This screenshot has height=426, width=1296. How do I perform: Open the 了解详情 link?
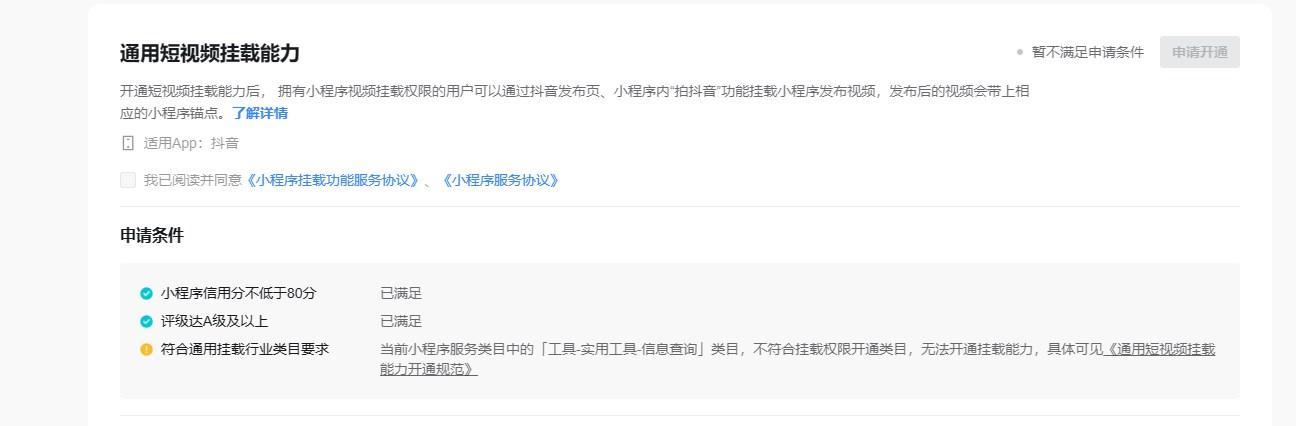point(260,113)
